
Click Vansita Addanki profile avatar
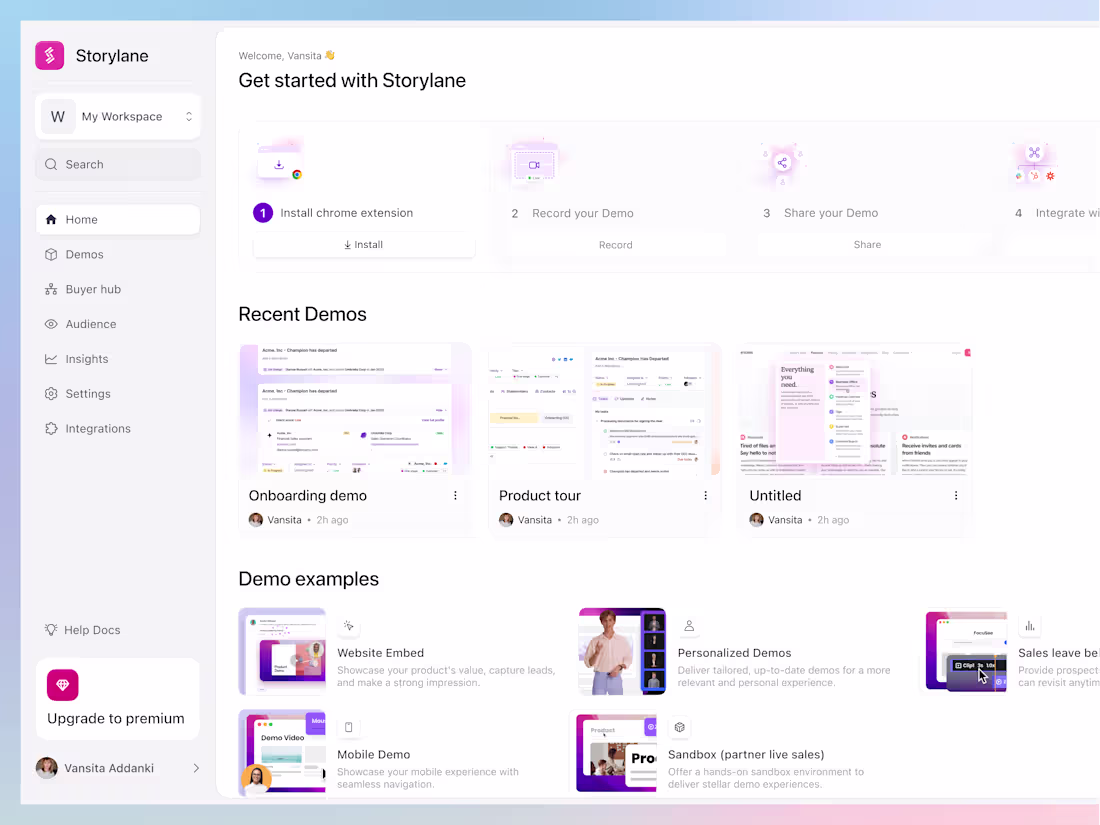click(x=47, y=768)
